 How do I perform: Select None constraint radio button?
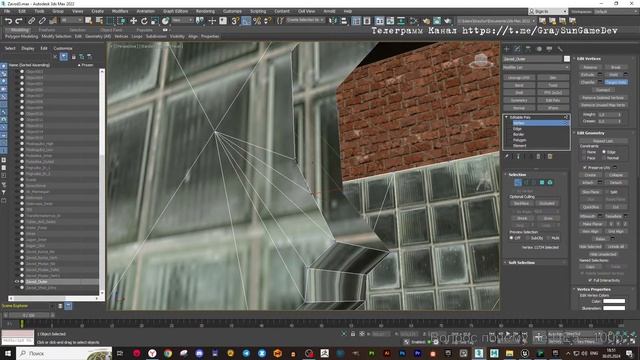[x=583, y=152]
